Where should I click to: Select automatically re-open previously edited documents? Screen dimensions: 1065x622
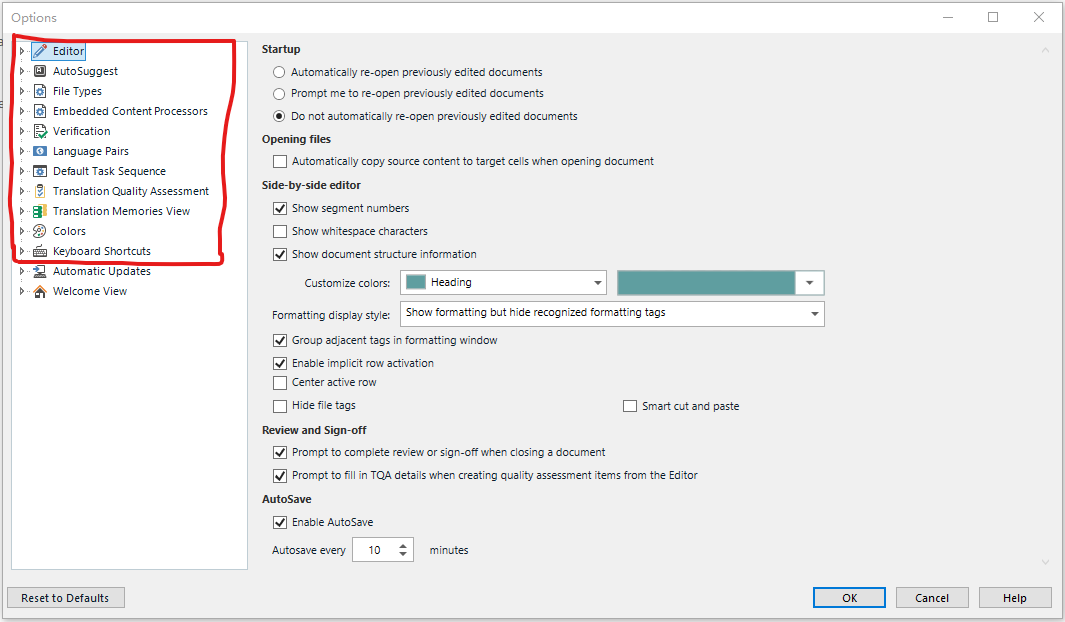tap(278, 72)
